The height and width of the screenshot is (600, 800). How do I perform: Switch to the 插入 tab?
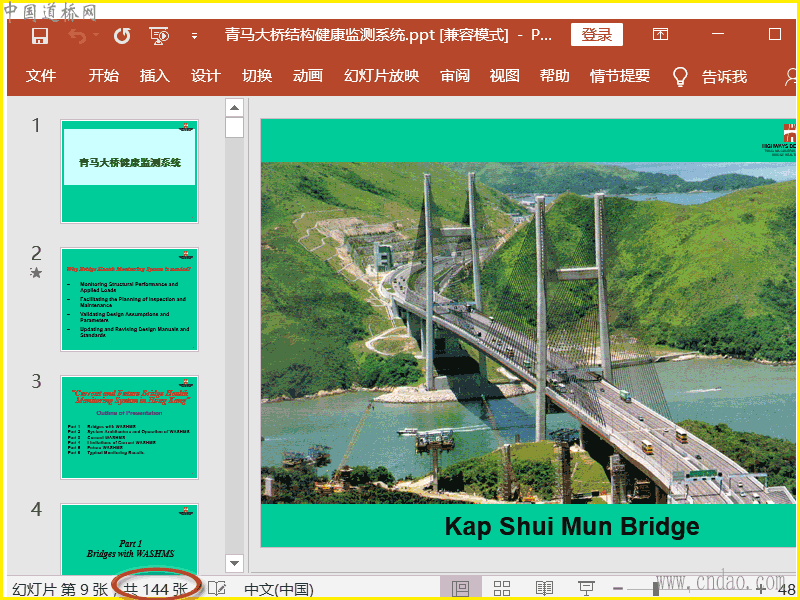[155, 76]
